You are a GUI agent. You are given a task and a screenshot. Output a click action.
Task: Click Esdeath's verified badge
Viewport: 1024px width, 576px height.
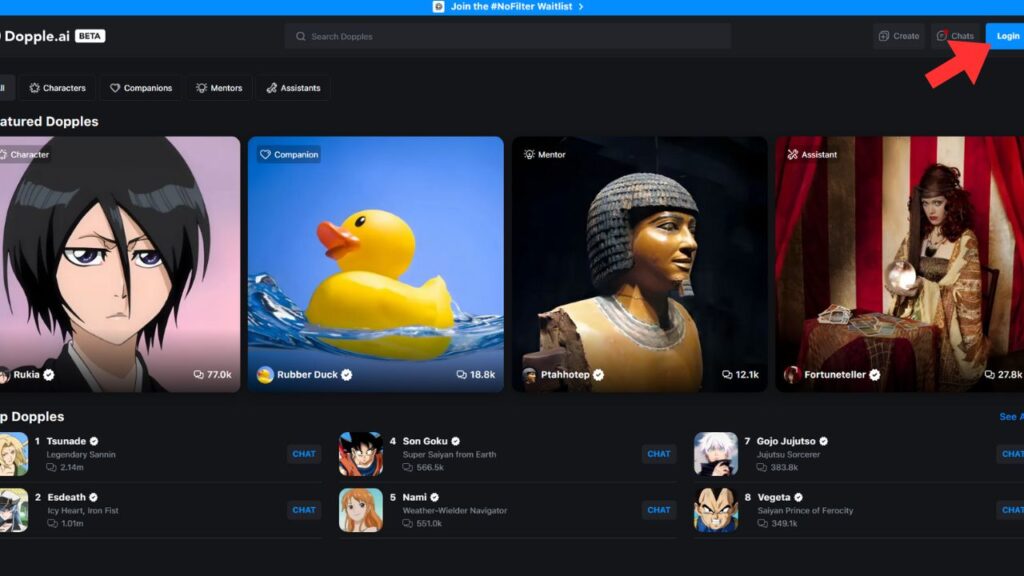(93, 498)
